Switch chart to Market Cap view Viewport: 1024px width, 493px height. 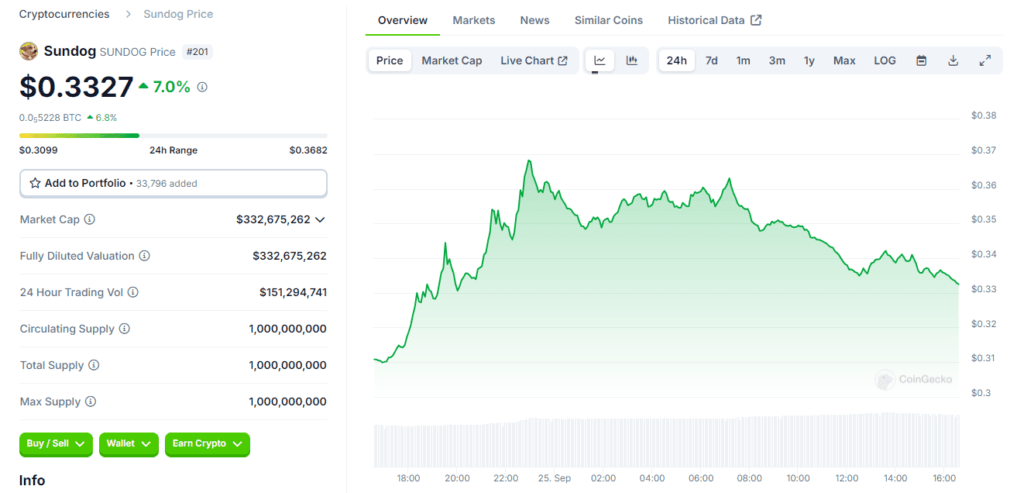pos(452,61)
